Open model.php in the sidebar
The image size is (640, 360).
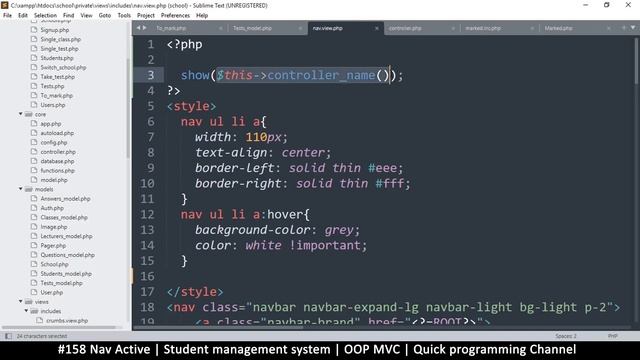[54, 180]
